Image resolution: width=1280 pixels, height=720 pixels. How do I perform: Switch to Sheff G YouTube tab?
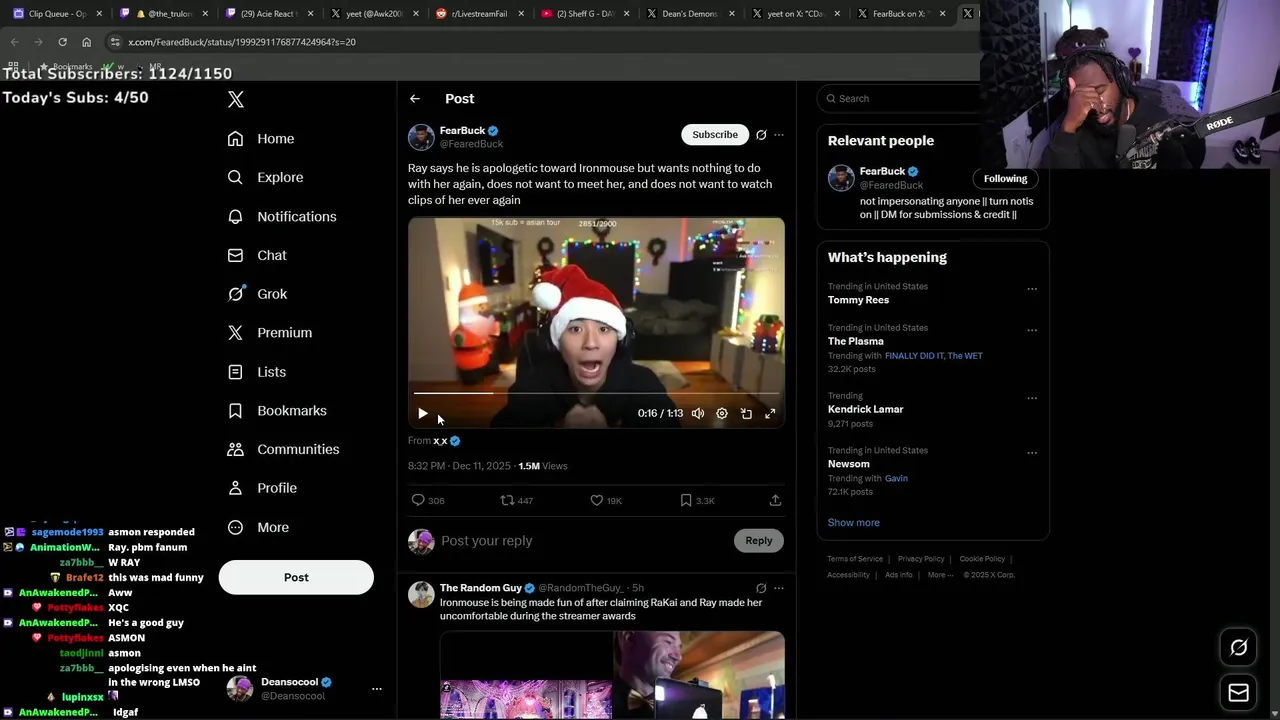click(584, 14)
